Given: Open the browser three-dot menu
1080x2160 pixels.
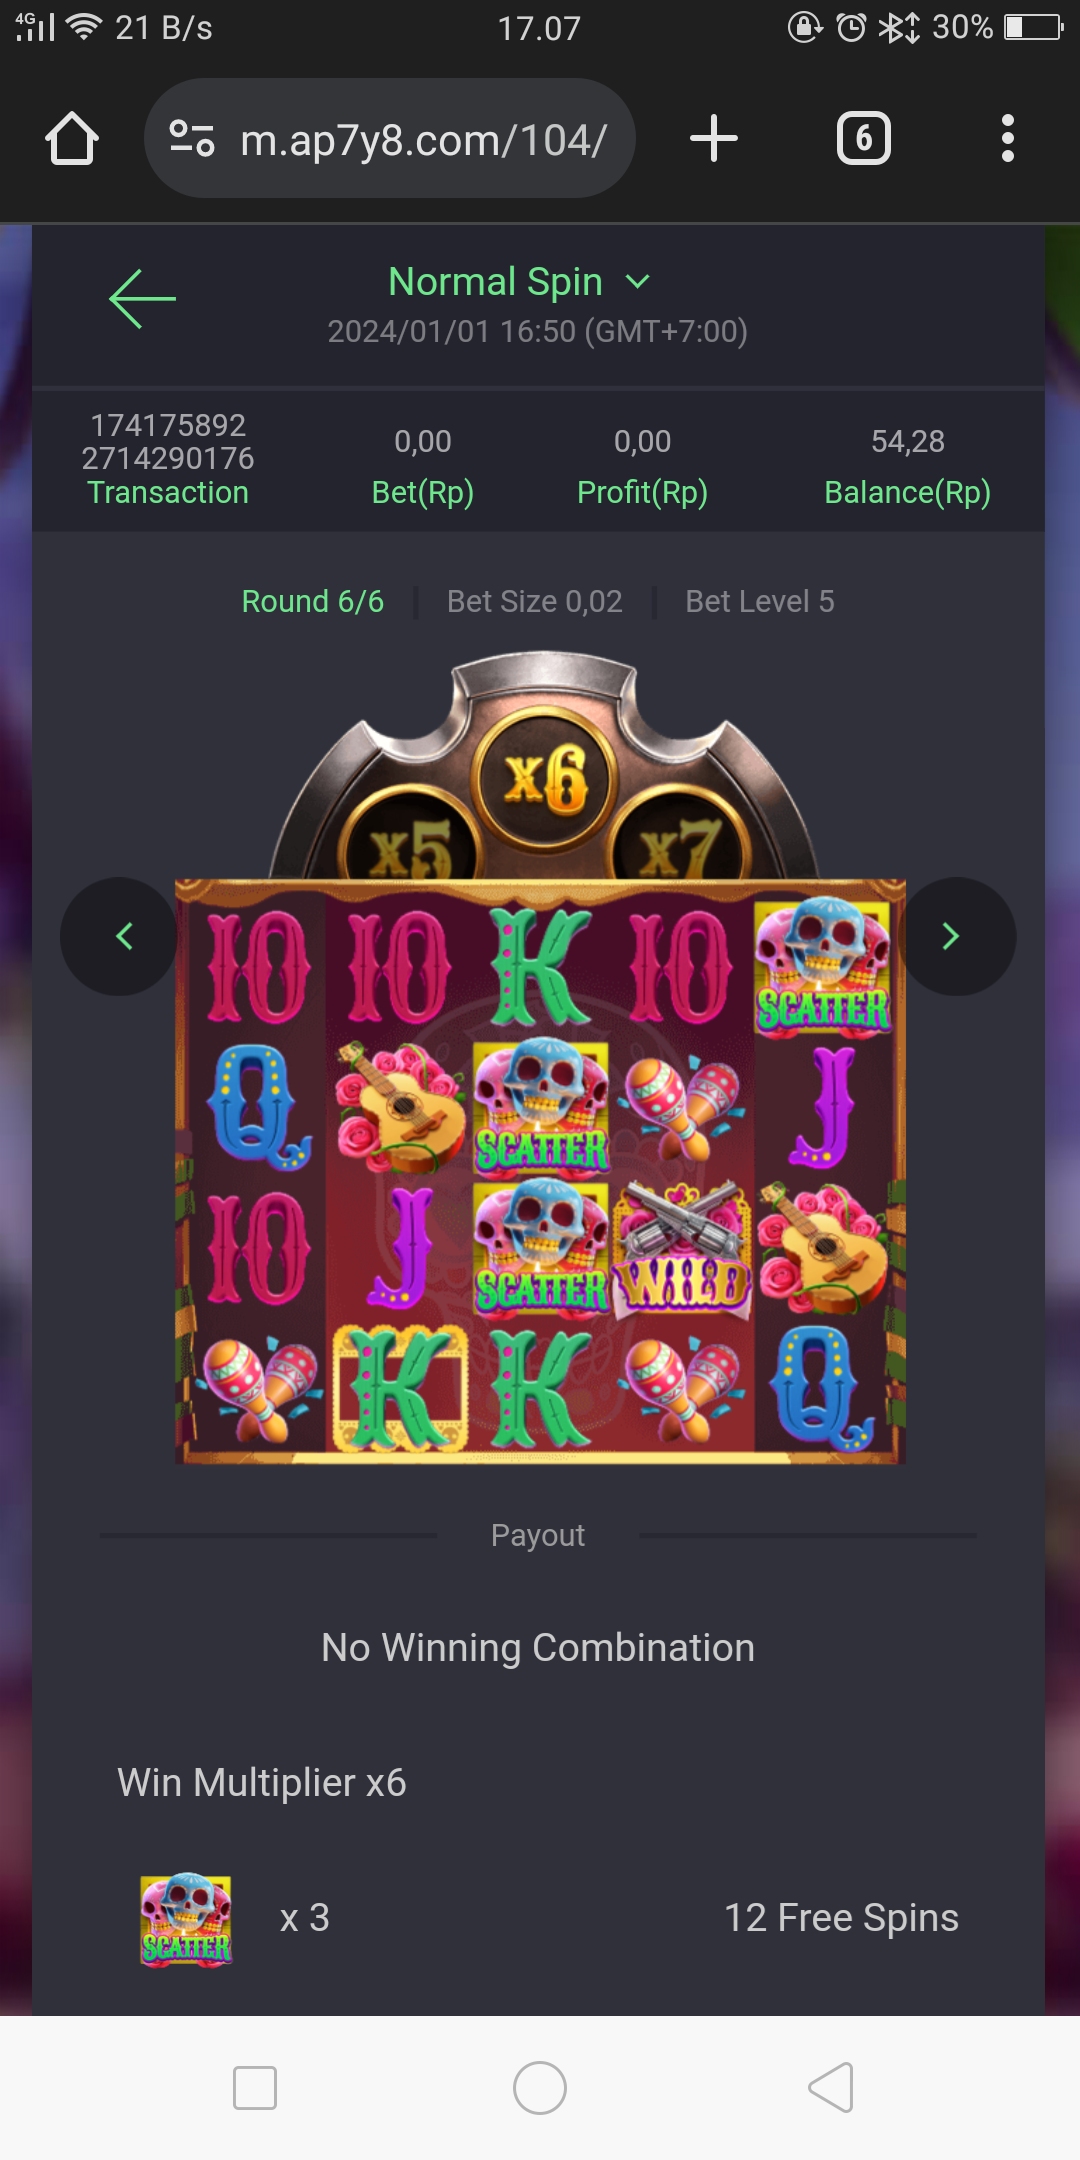Looking at the screenshot, I should click(x=1008, y=138).
